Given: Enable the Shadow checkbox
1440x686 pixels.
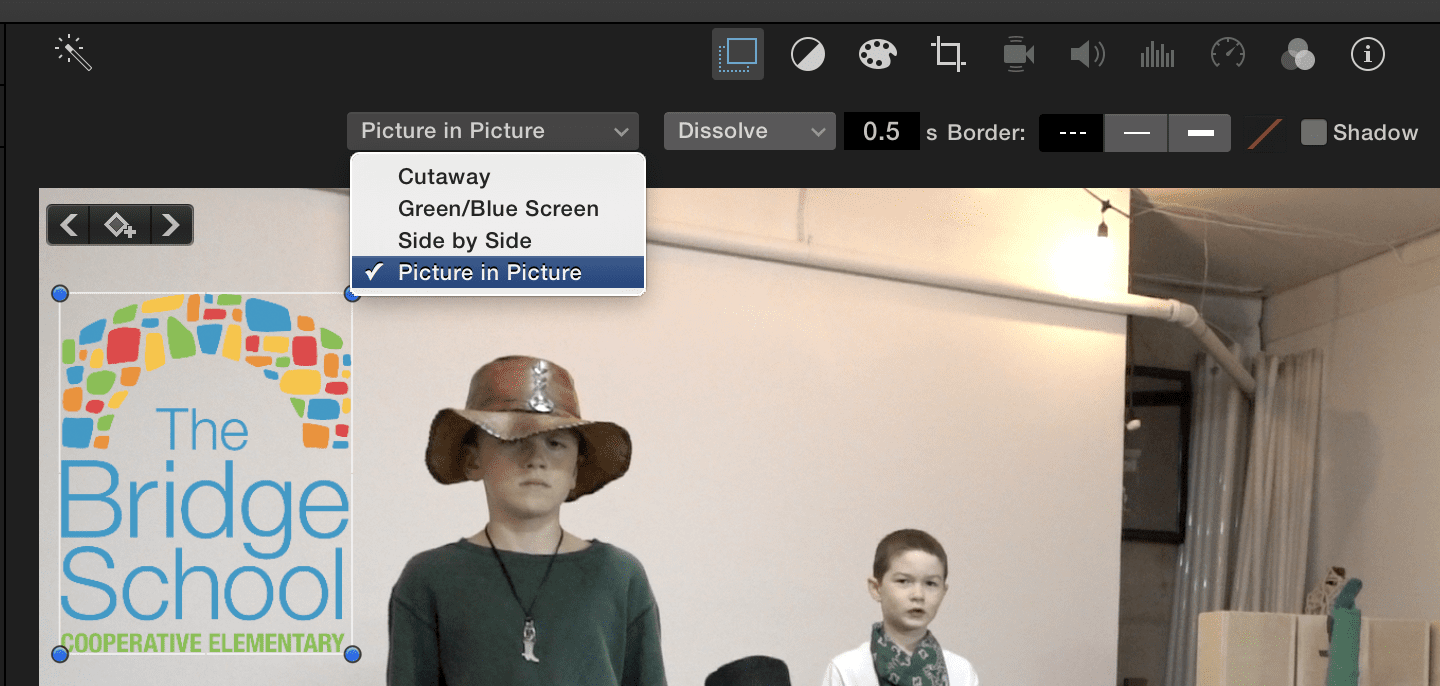Looking at the screenshot, I should tap(1313, 132).
